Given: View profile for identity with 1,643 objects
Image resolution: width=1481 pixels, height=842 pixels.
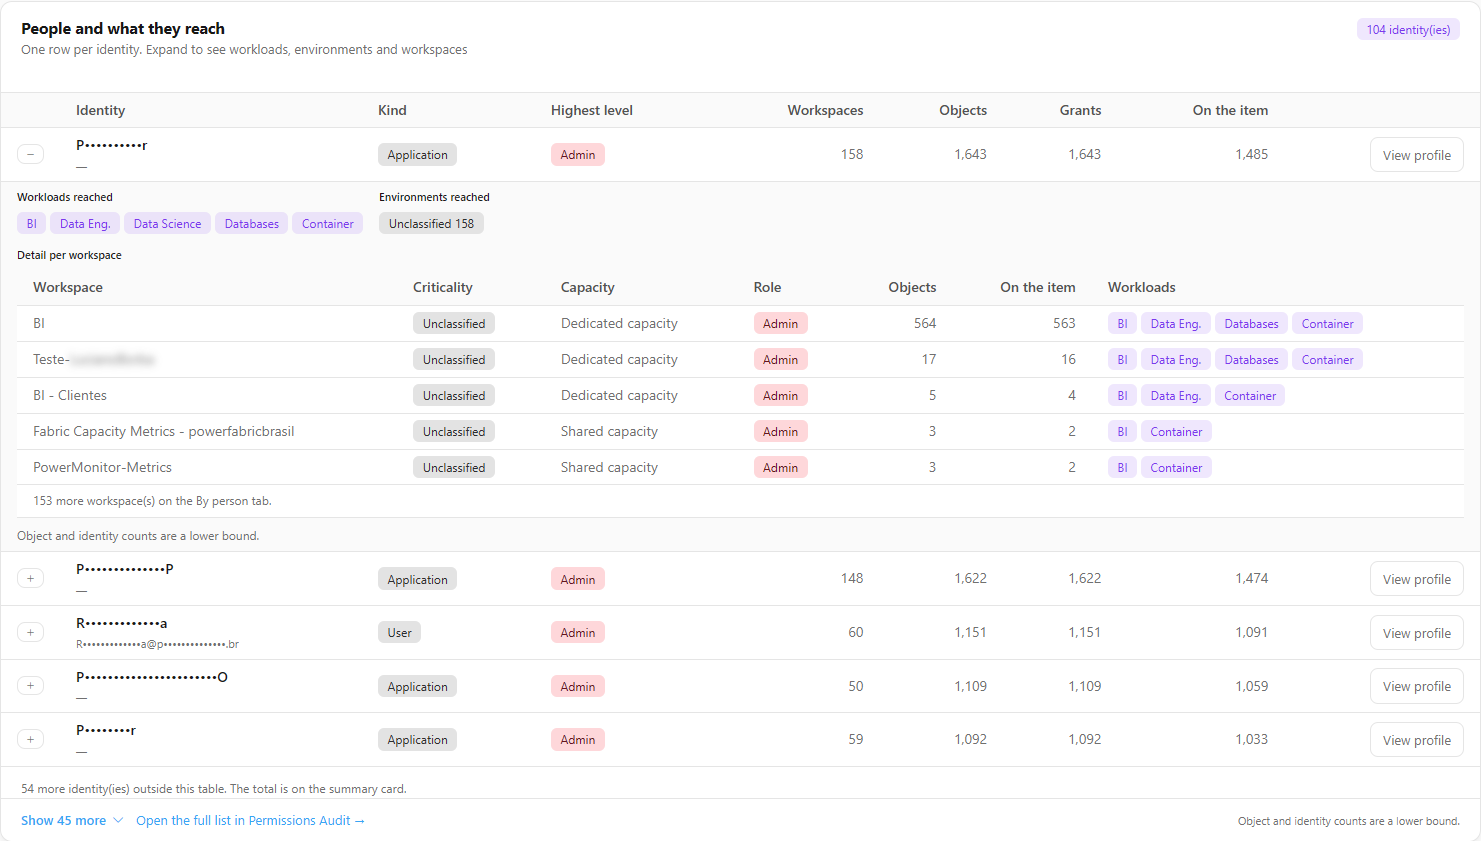Looking at the screenshot, I should tap(1416, 155).
